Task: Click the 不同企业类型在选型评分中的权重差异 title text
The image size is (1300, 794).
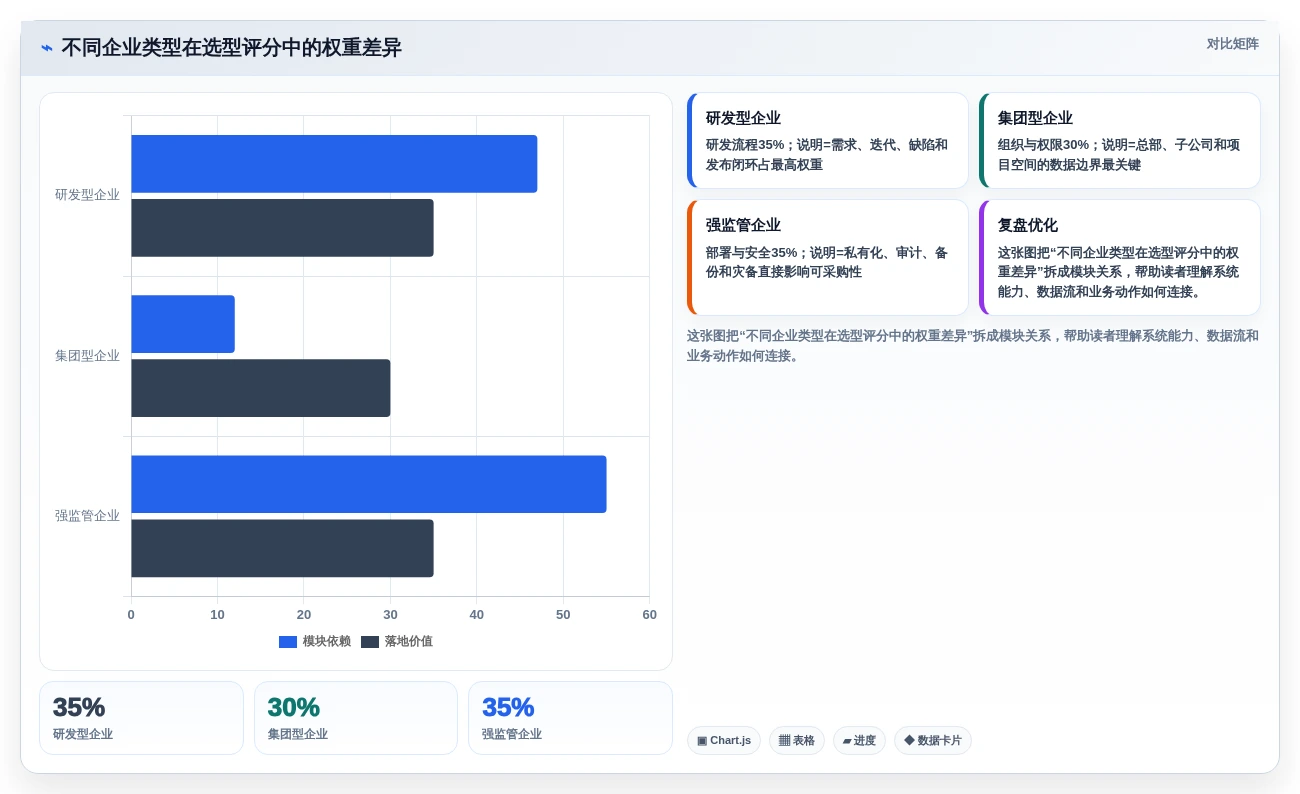Action: 231,48
